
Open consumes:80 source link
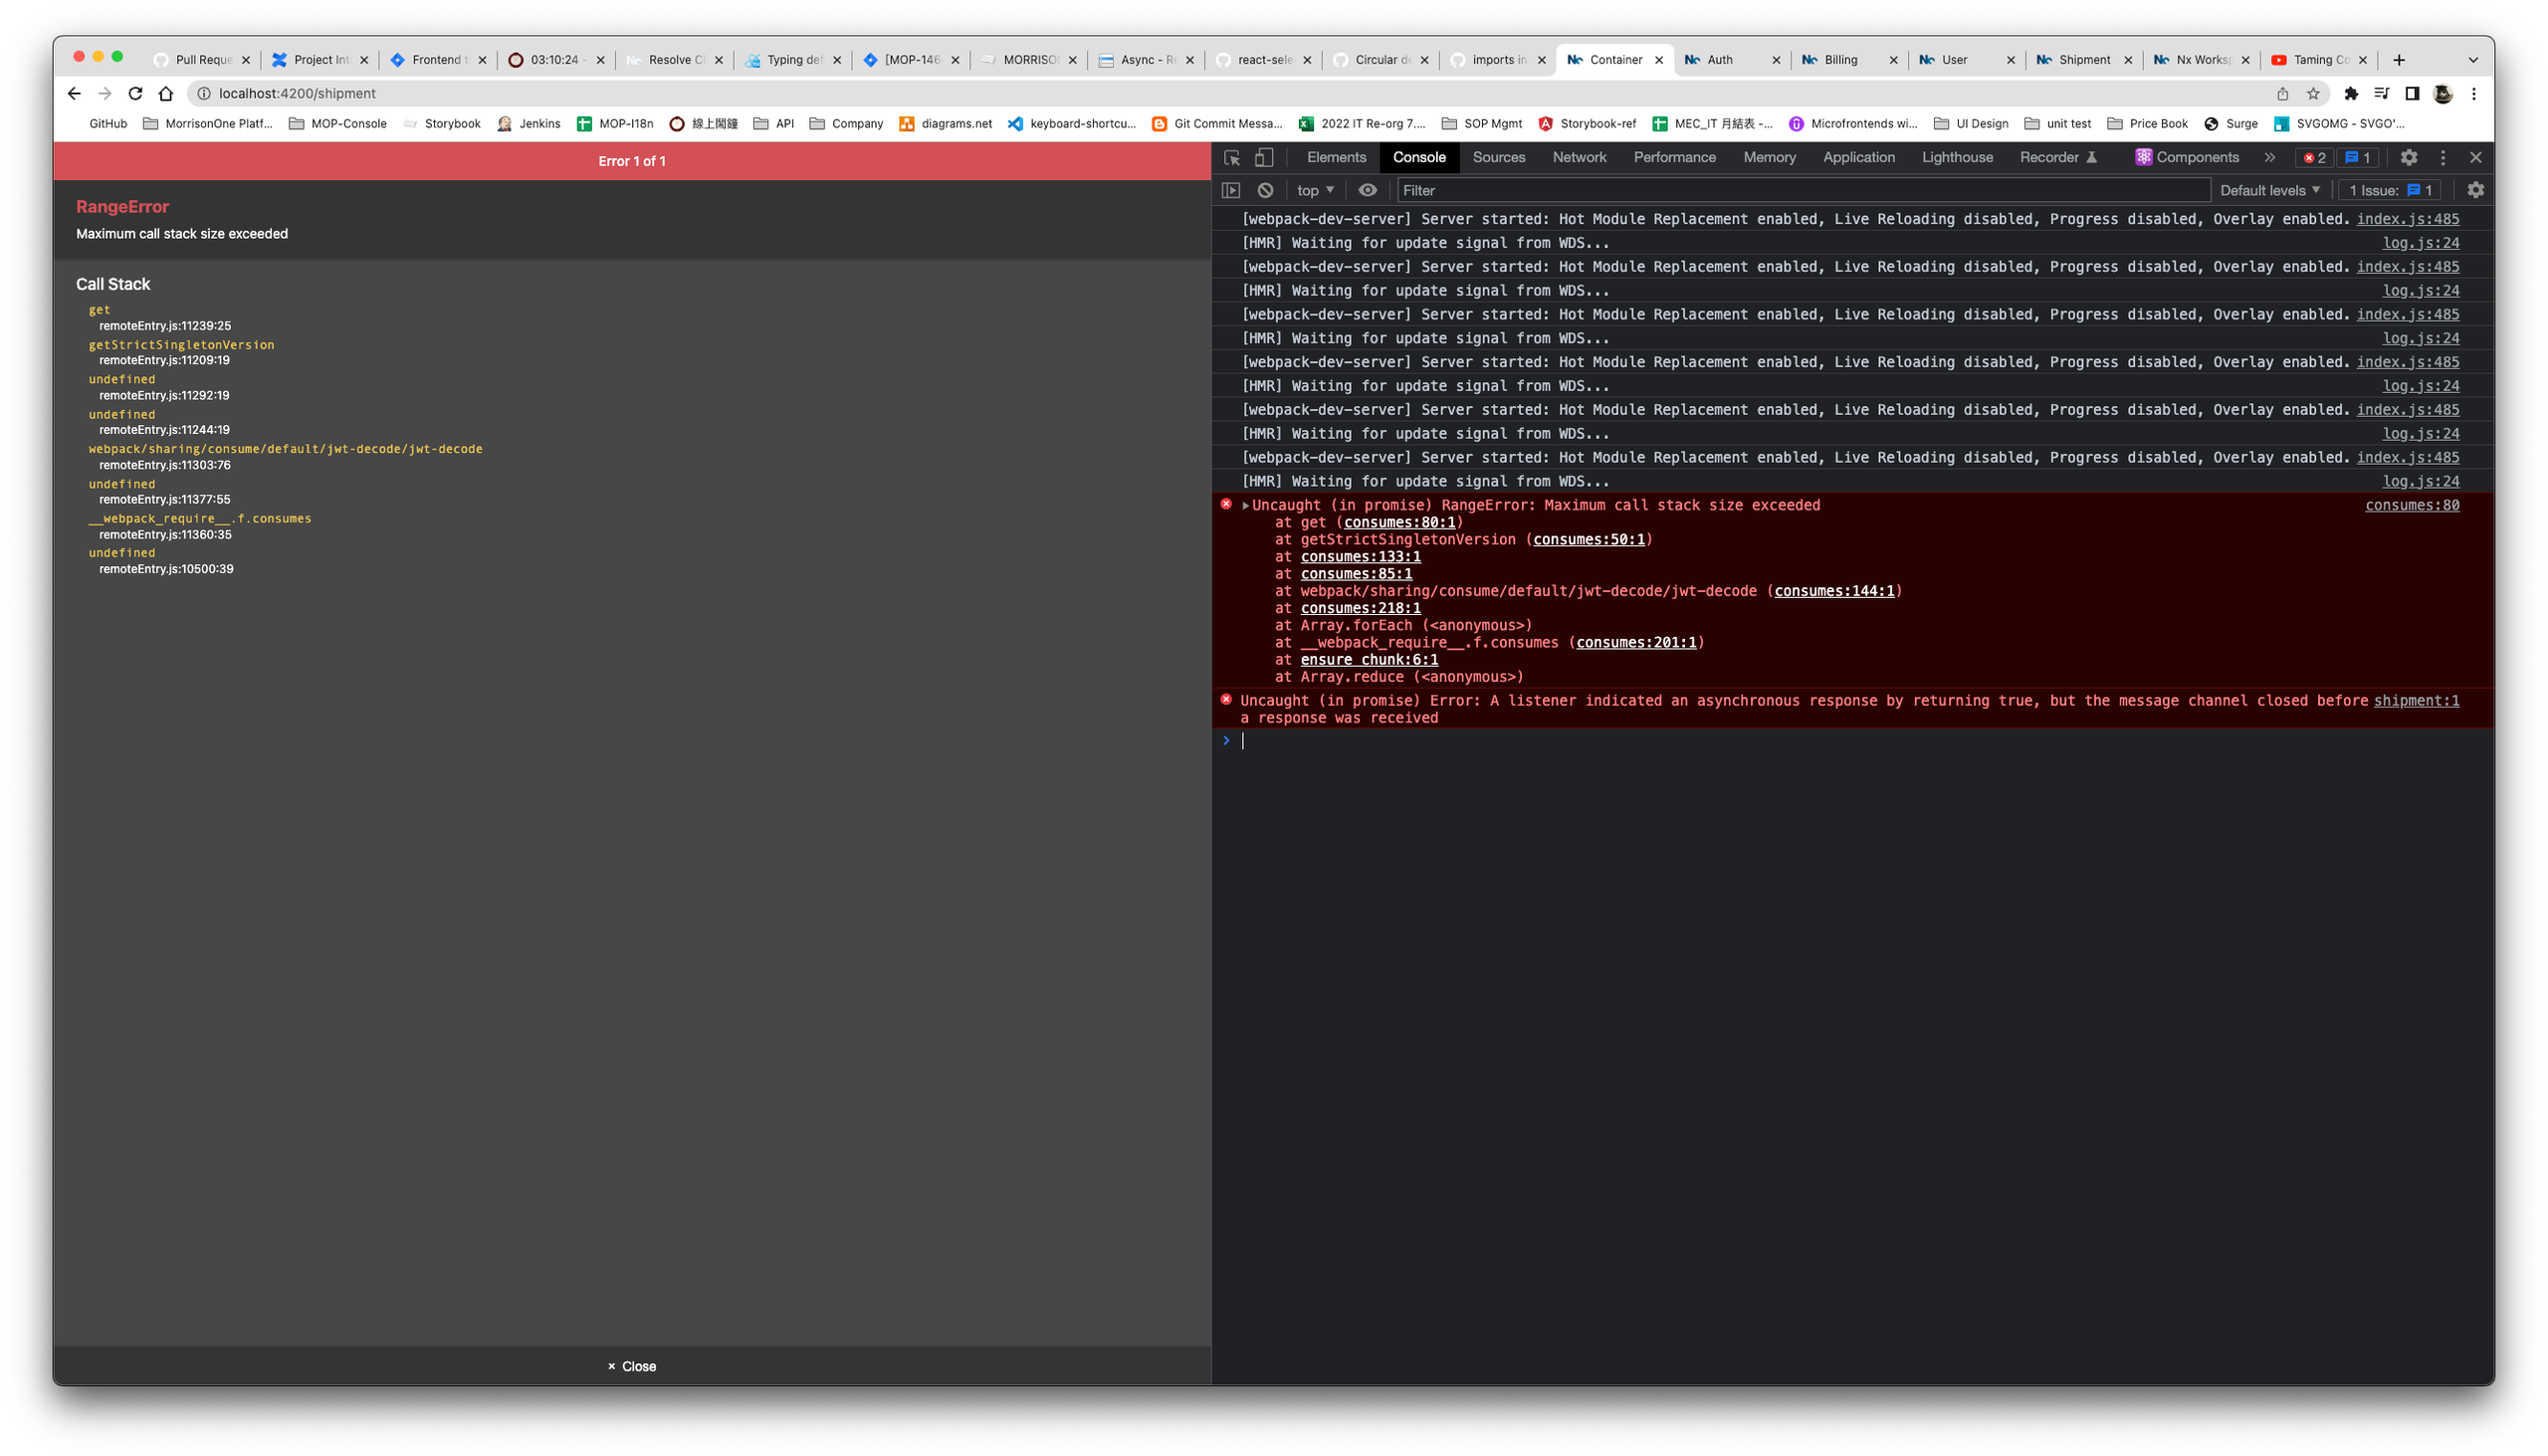2411,505
